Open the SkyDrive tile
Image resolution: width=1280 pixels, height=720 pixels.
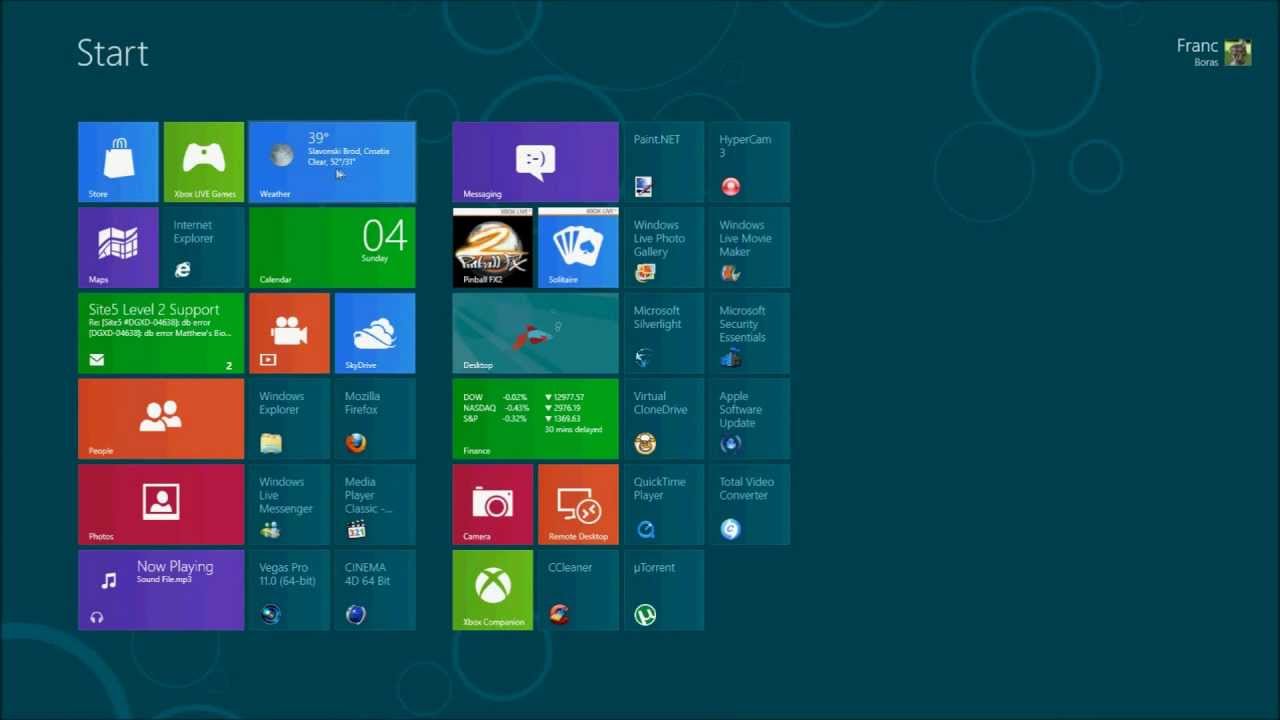point(375,333)
